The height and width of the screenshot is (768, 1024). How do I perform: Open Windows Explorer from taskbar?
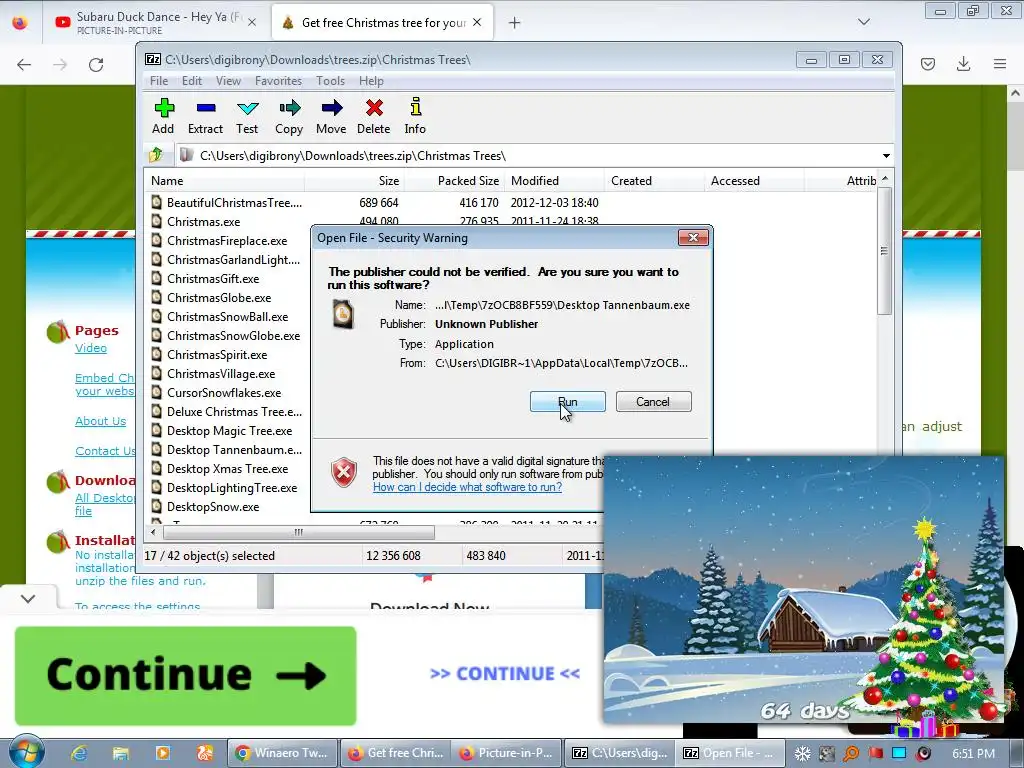pos(121,753)
